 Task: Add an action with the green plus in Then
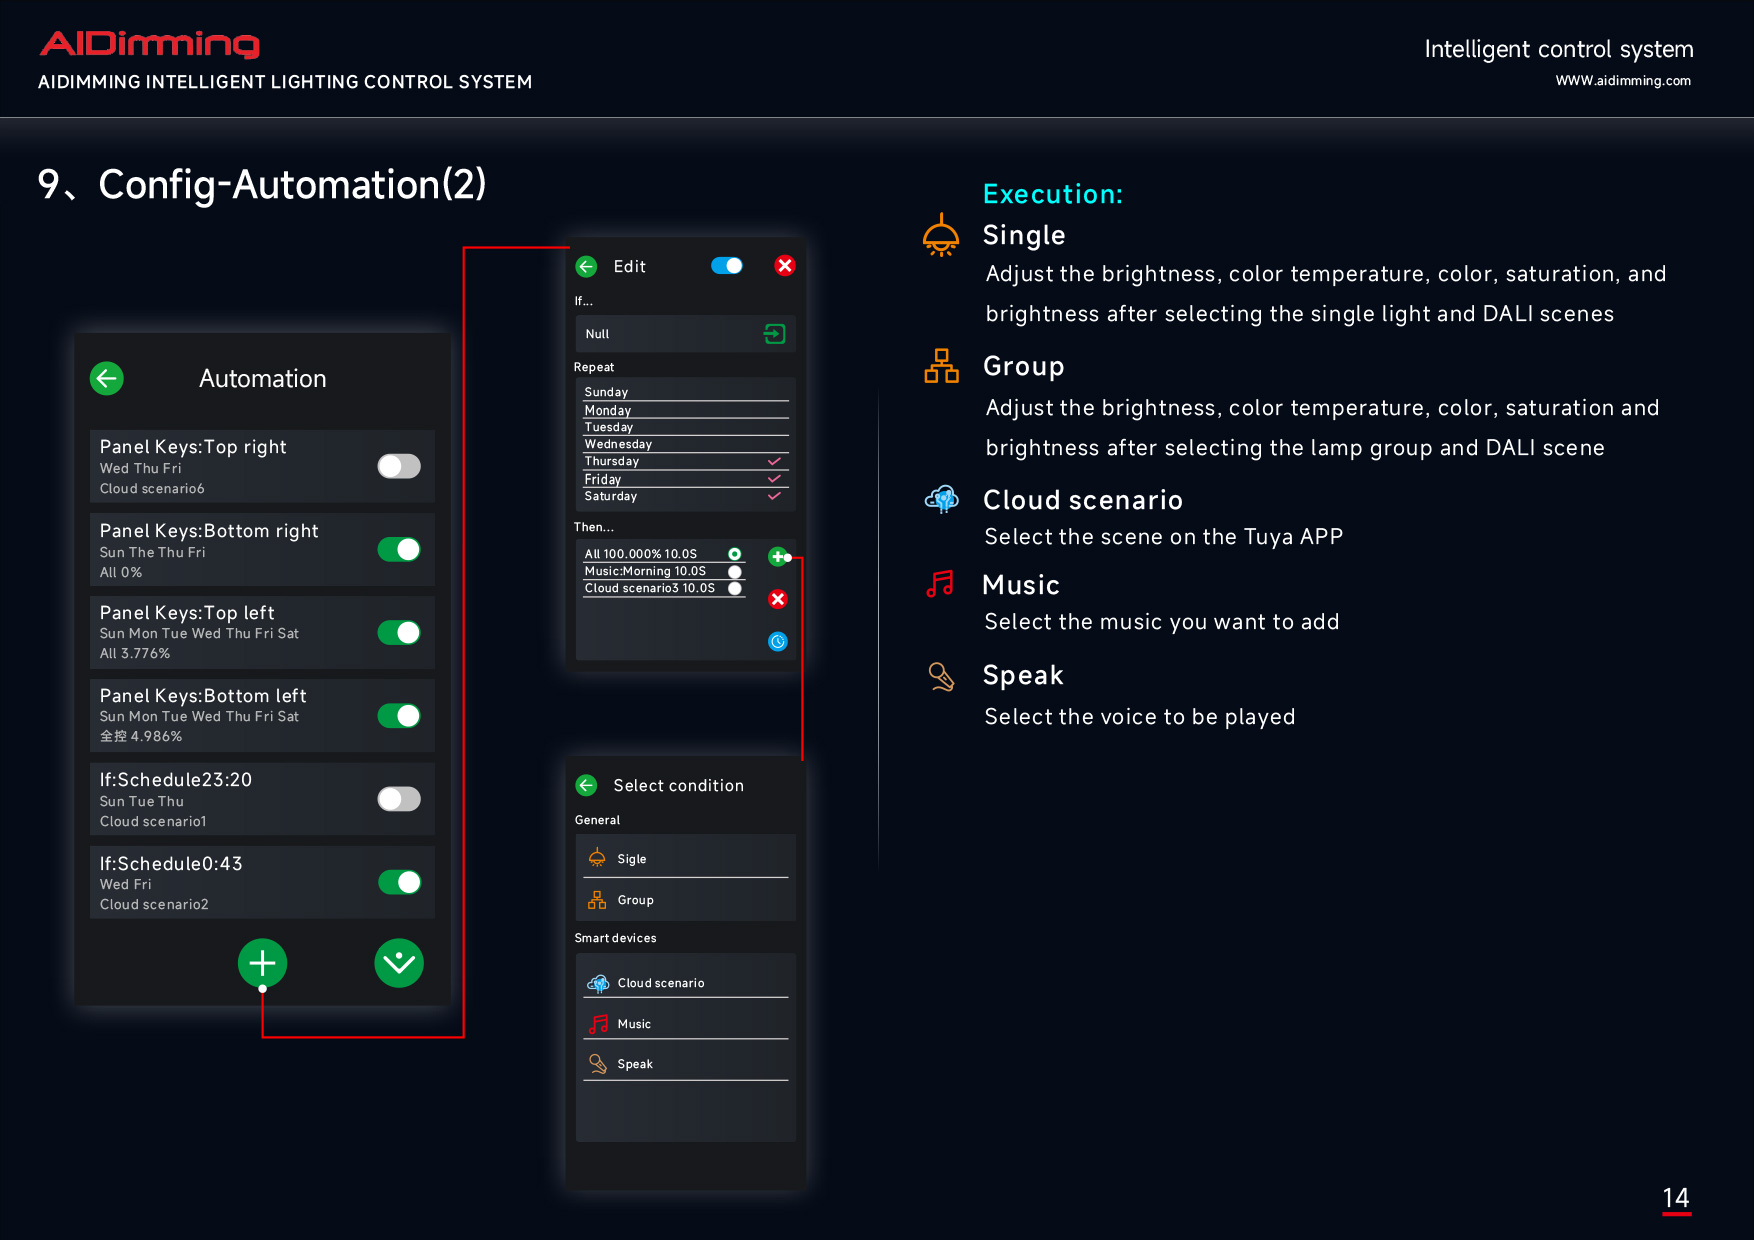coord(777,556)
